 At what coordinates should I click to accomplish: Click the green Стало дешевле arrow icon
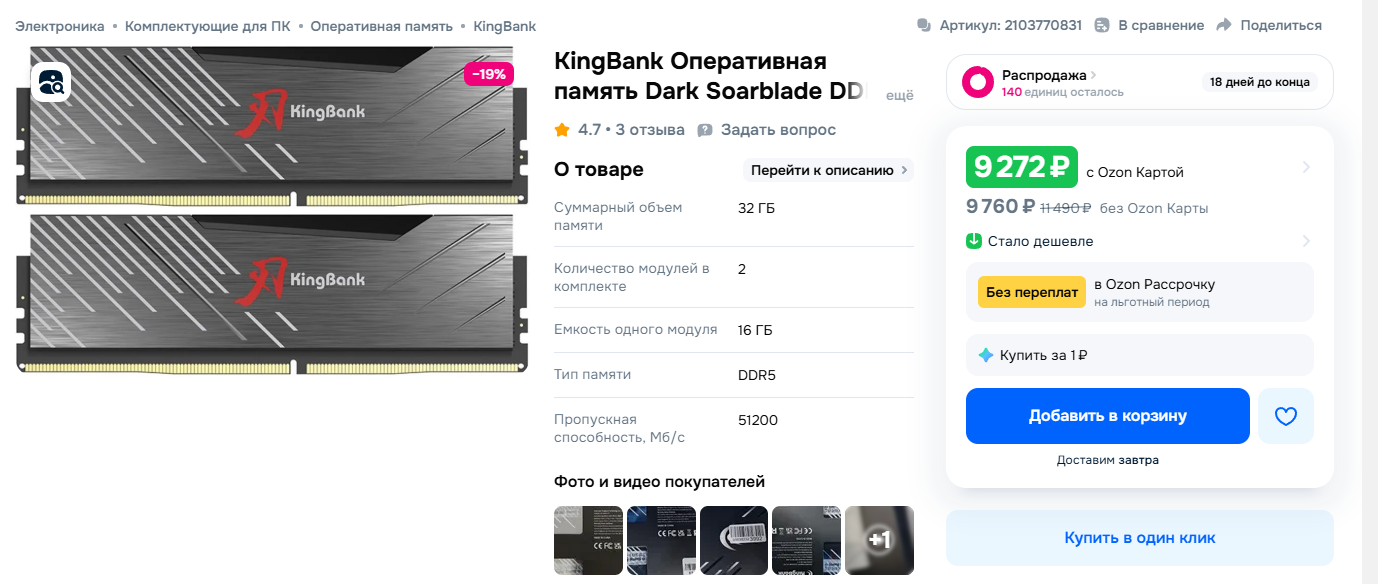(974, 241)
